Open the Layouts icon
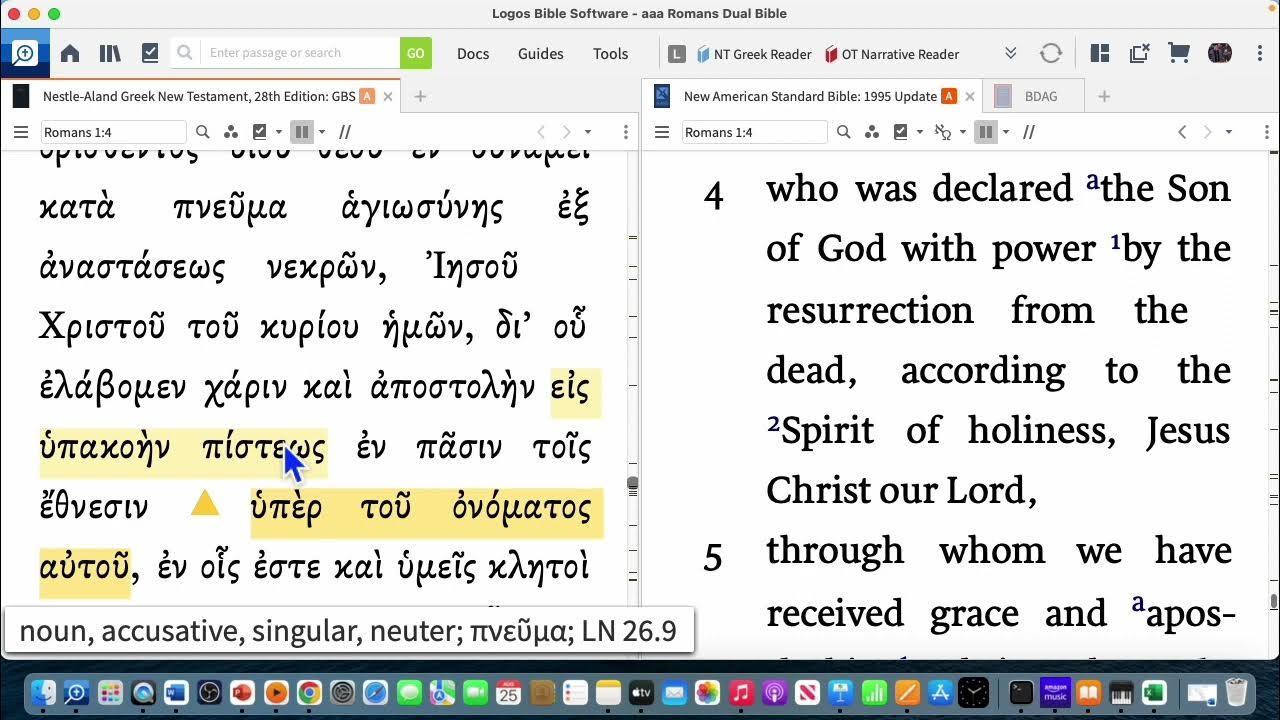This screenshot has height=720, width=1280. pyautogui.click(x=1100, y=54)
